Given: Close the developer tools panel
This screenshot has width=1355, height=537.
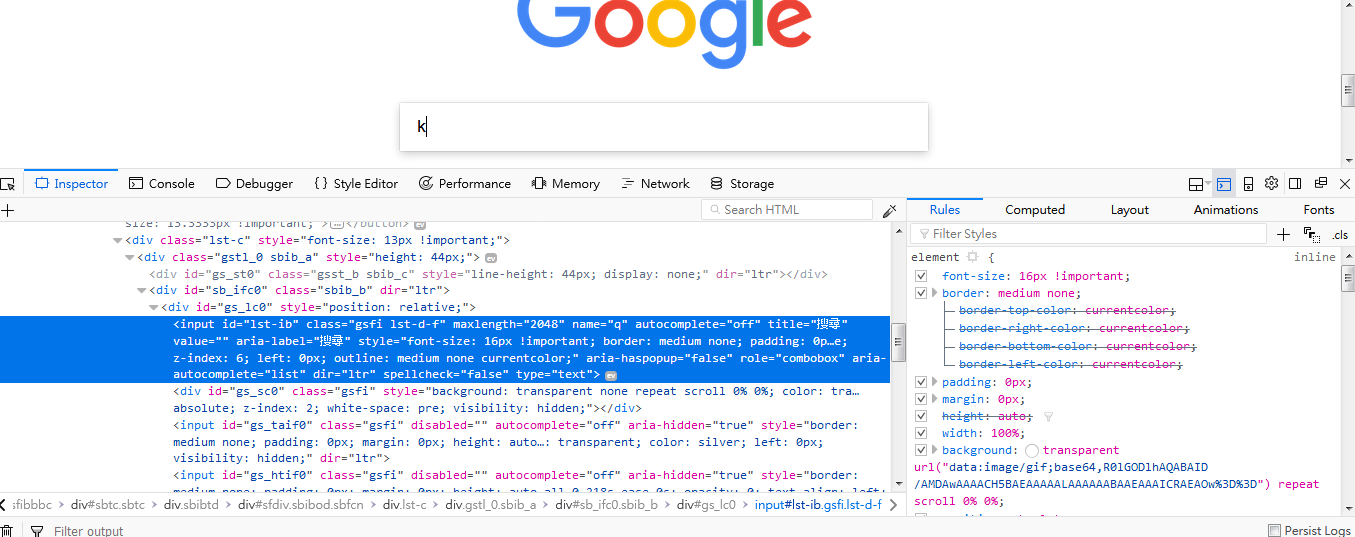Looking at the screenshot, I should point(1344,184).
